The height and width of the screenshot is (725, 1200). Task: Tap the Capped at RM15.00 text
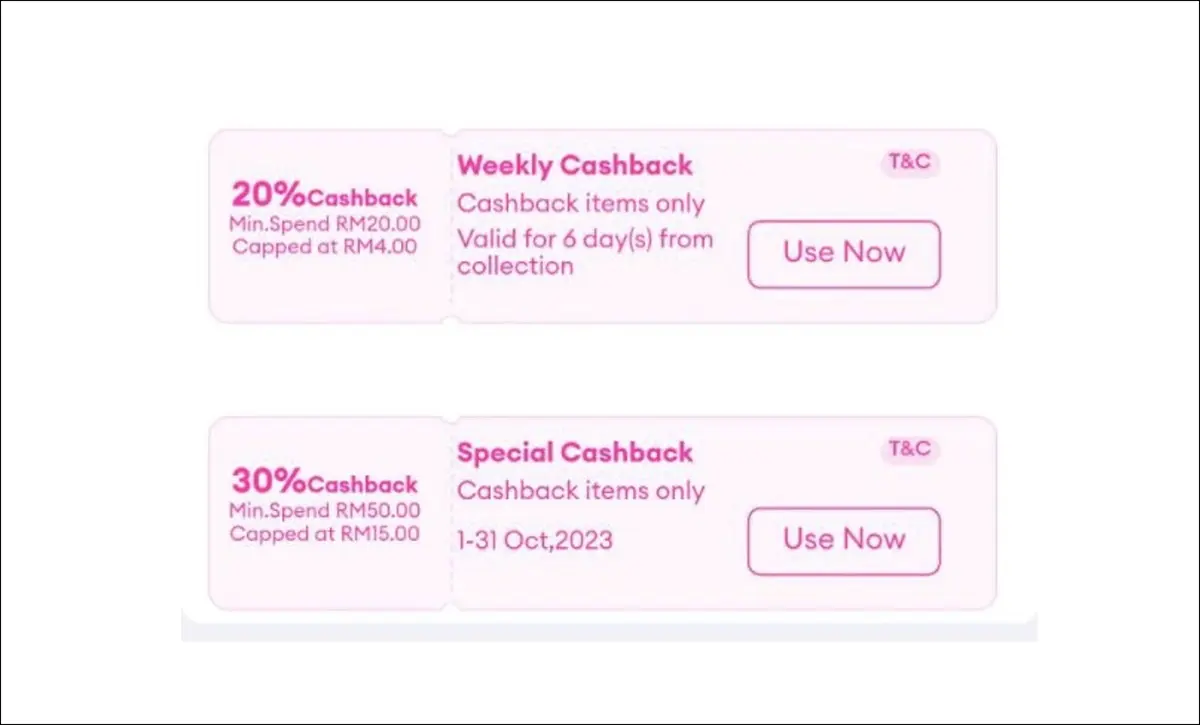coord(325,533)
